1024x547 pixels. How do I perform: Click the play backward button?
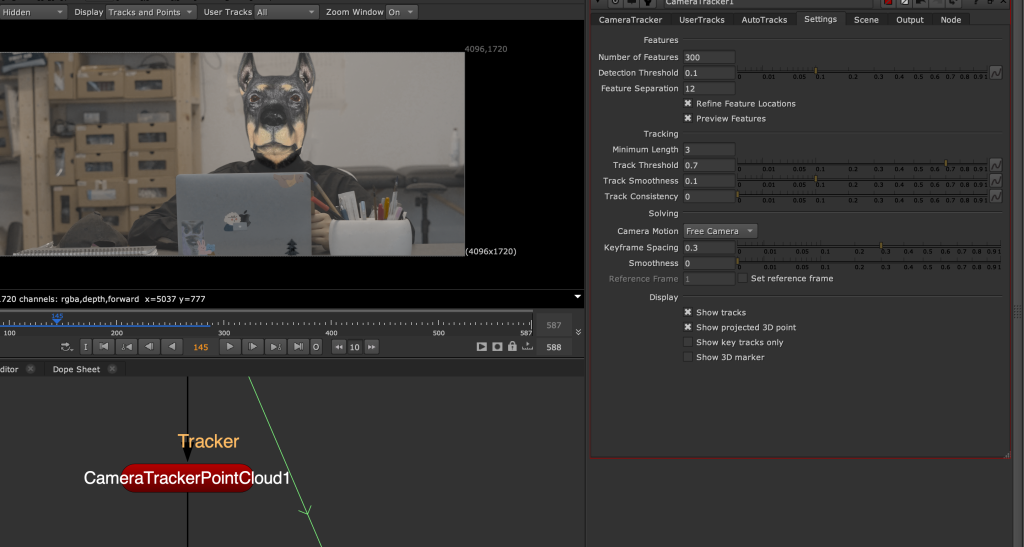tap(173, 347)
